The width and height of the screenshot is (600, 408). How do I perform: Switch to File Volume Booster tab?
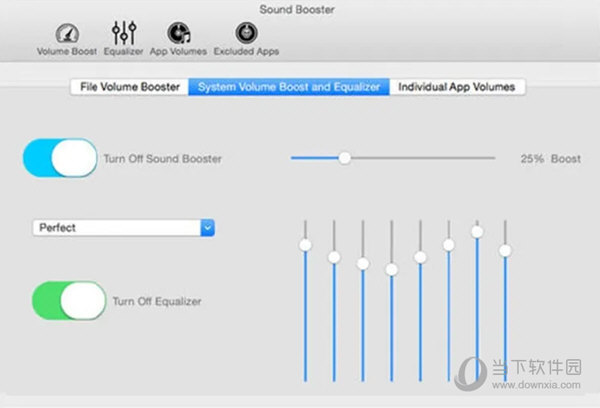[130, 87]
